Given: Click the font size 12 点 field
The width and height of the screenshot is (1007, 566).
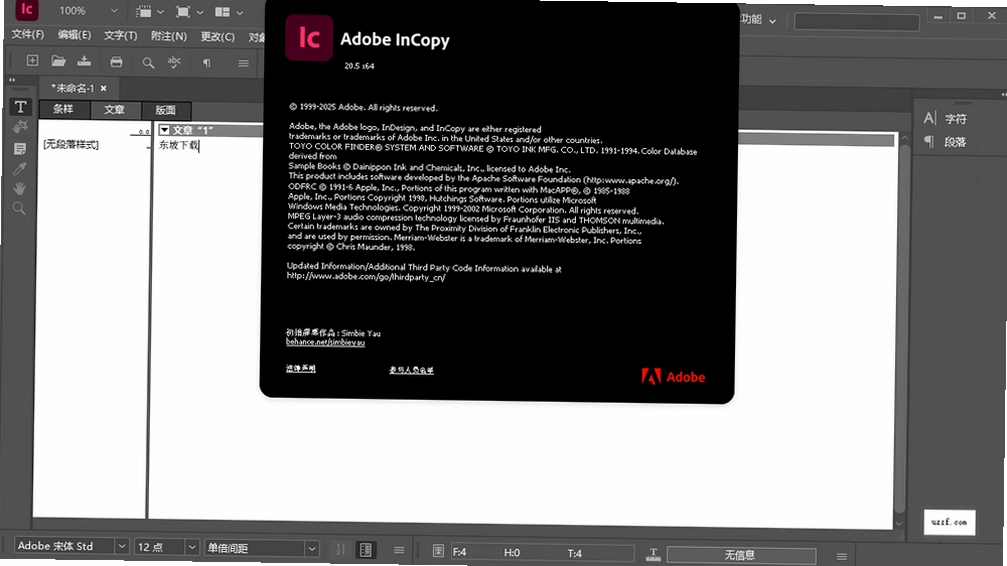Looking at the screenshot, I should pyautogui.click(x=159, y=547).
